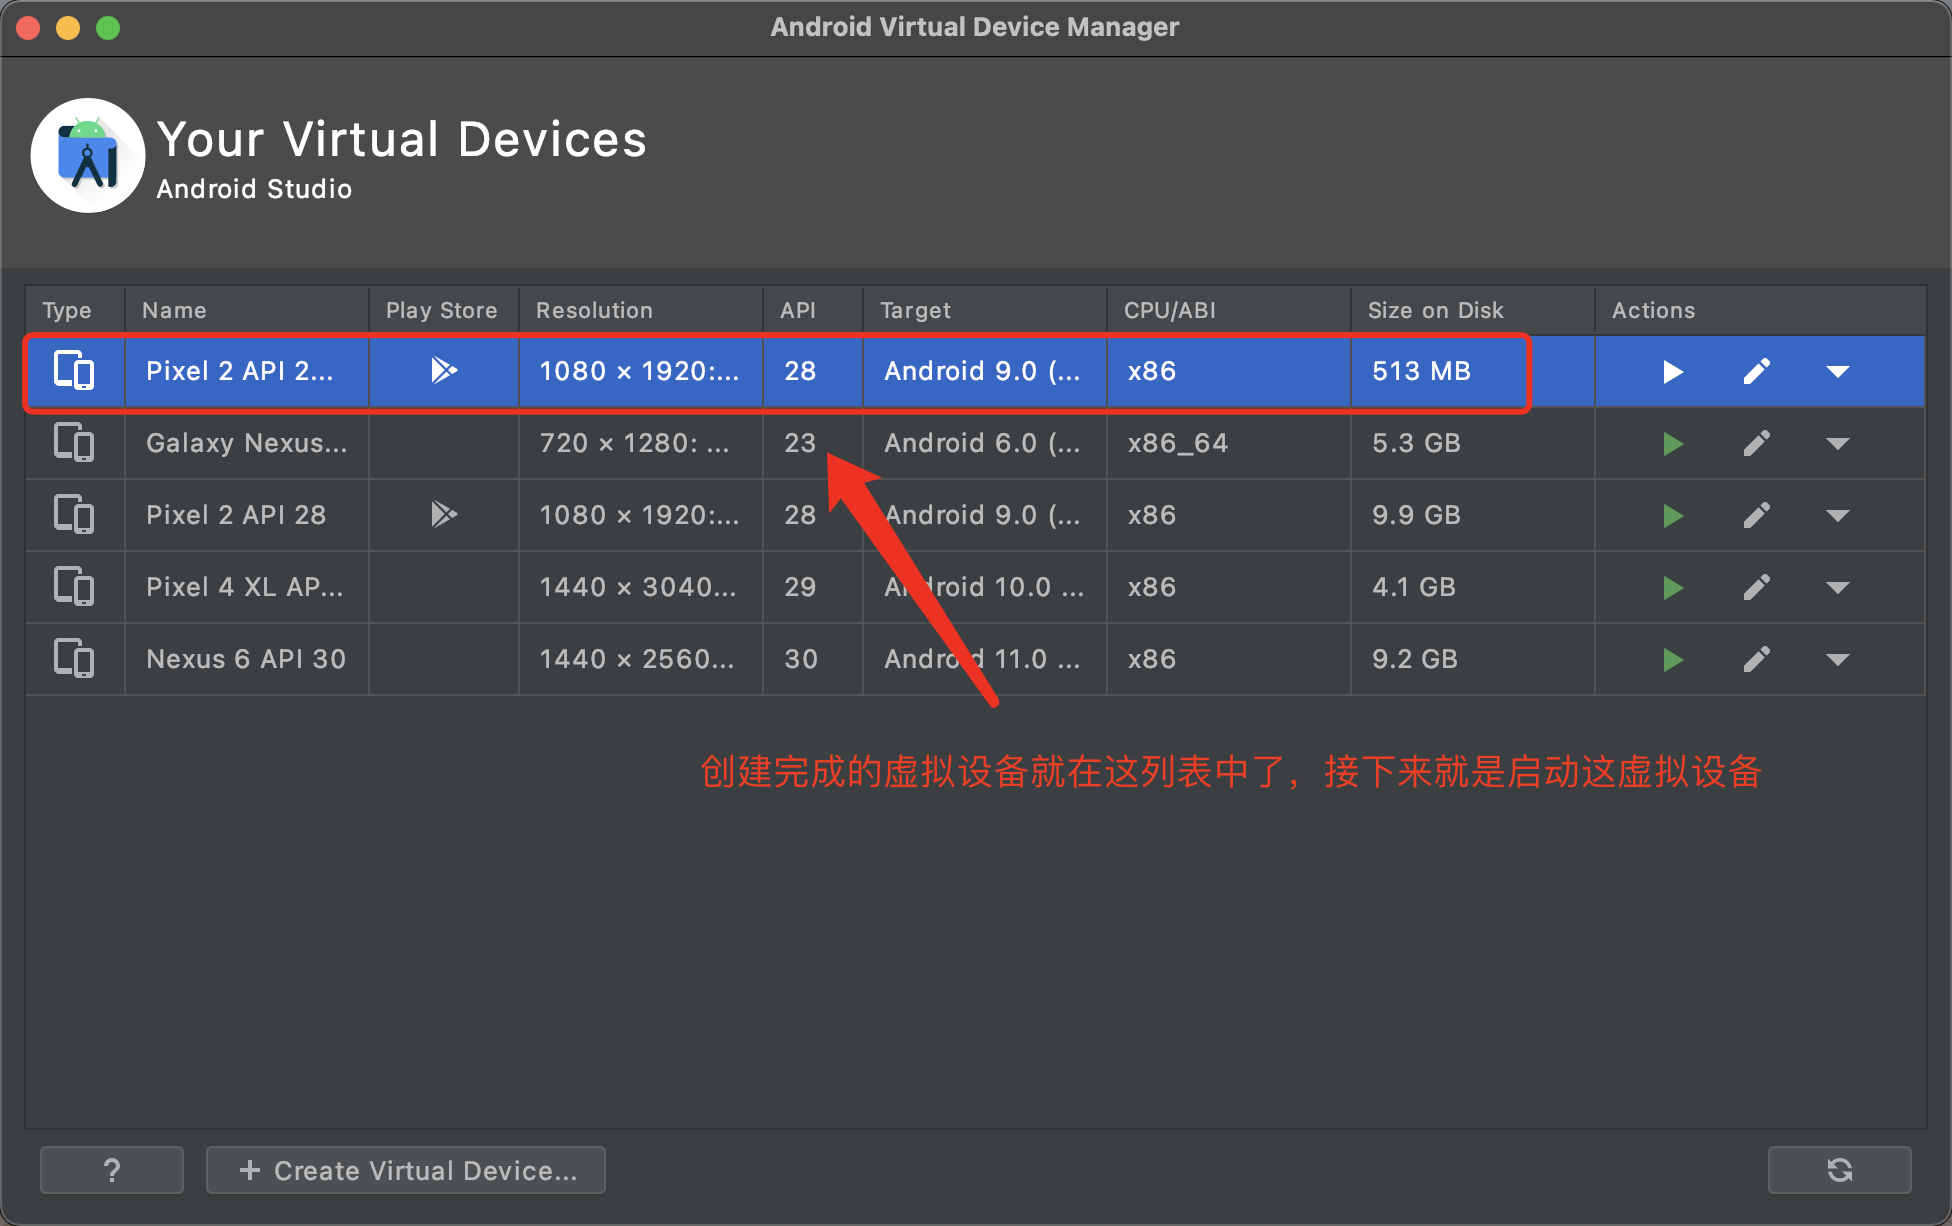Open more actions for Galaxy Nexus row
The height and width of the screenshot is (1226, 1952).
[x=1837, y=444]
